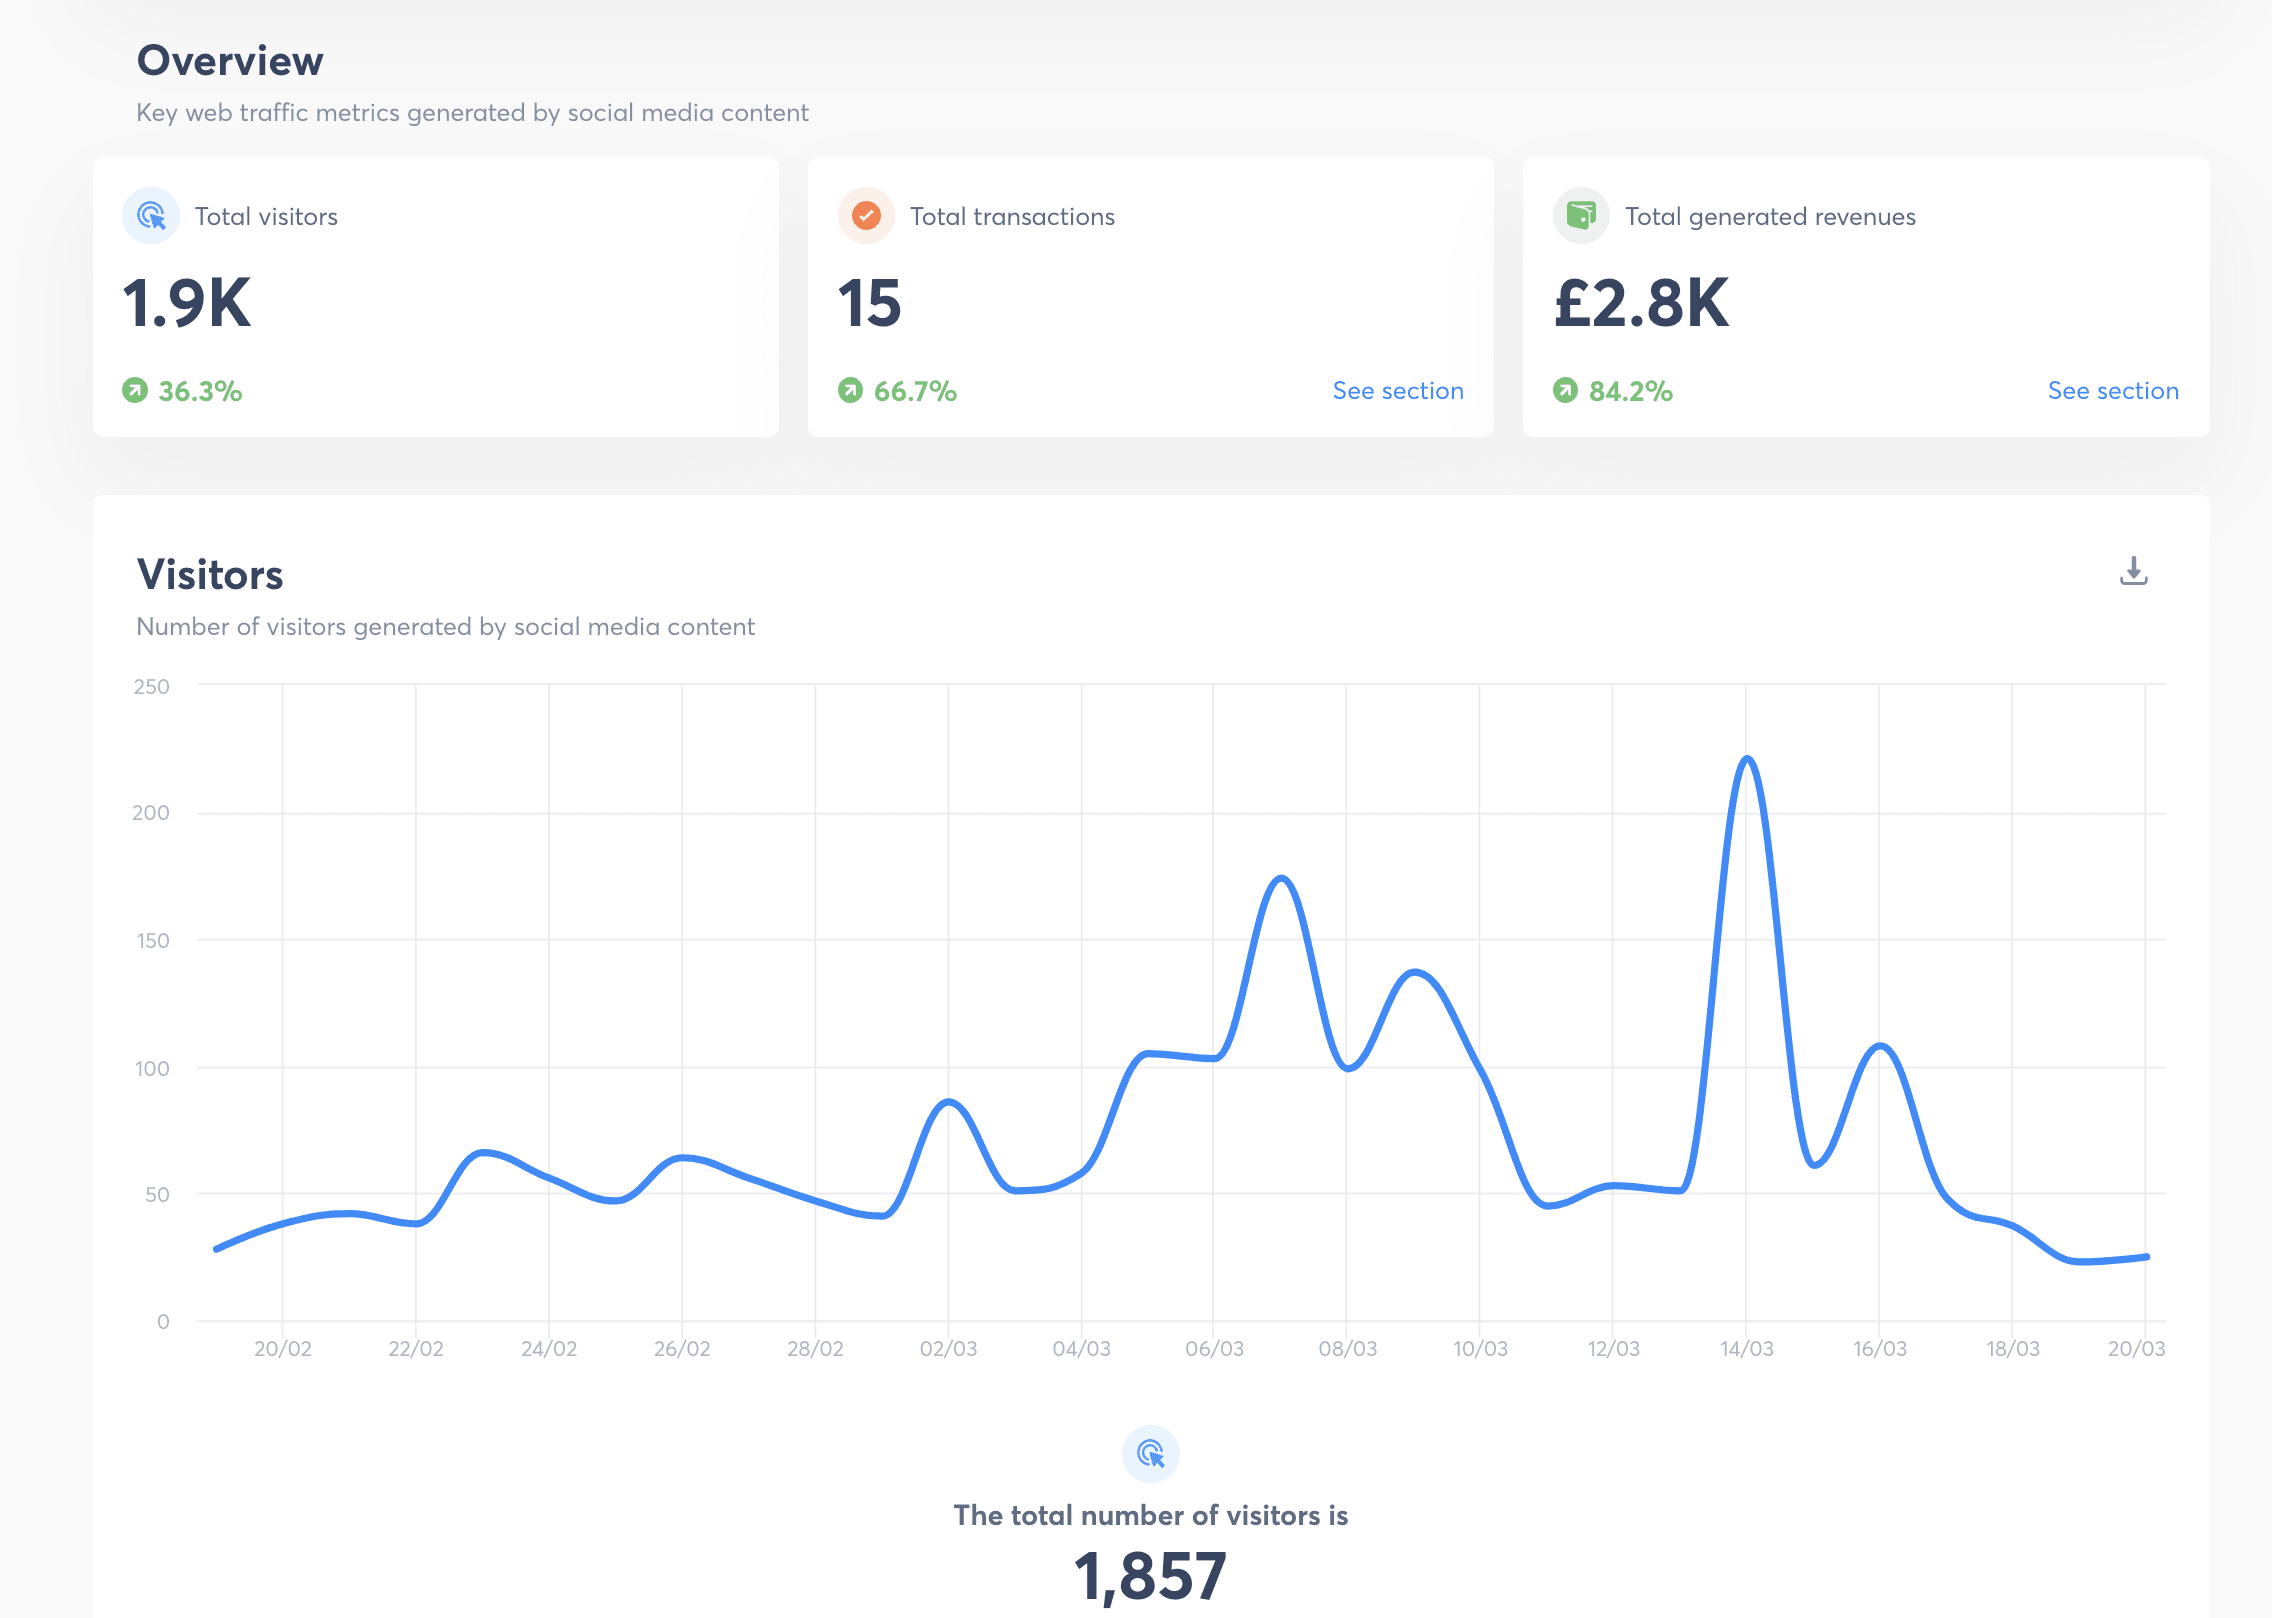Image resolution: width=2272 pixels, height=1618 pixels.
Task: Click the 100 y-axis label
Action: click(x=152, y=1069)
